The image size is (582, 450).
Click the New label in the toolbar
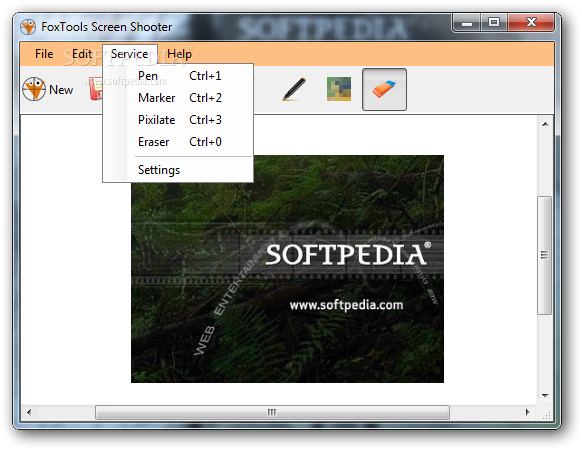[61, 90]
